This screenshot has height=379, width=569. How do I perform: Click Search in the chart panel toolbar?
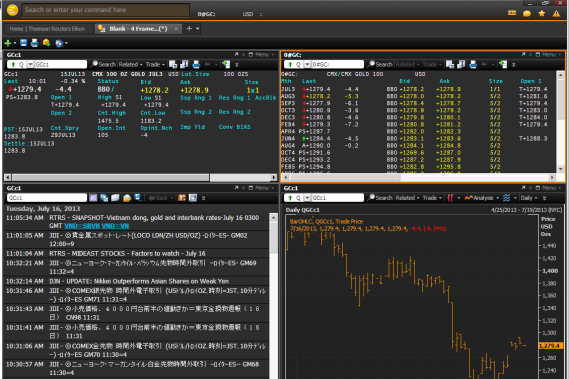tap(380, 197)
